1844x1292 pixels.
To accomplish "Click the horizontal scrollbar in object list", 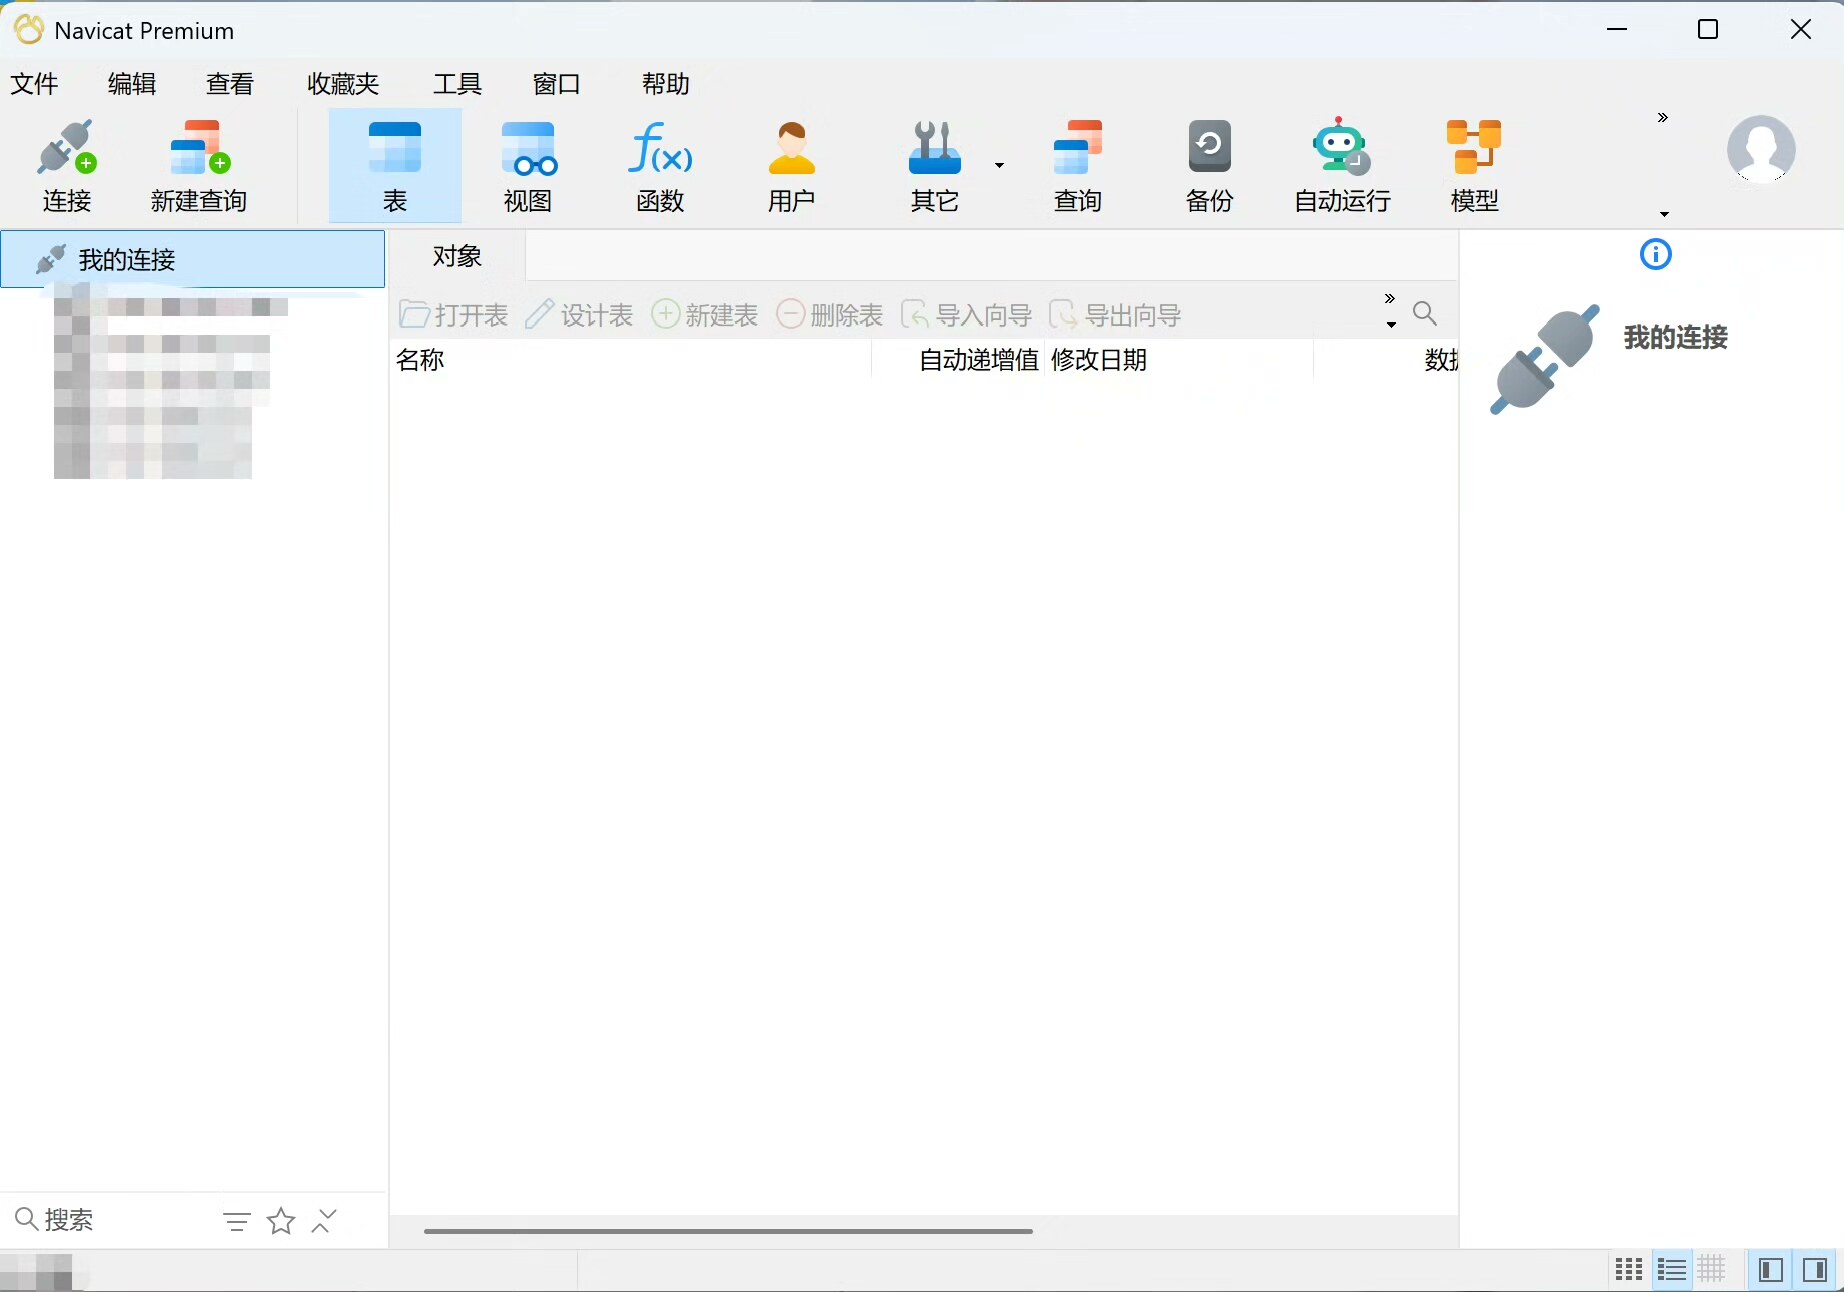I will [728, 1231].
